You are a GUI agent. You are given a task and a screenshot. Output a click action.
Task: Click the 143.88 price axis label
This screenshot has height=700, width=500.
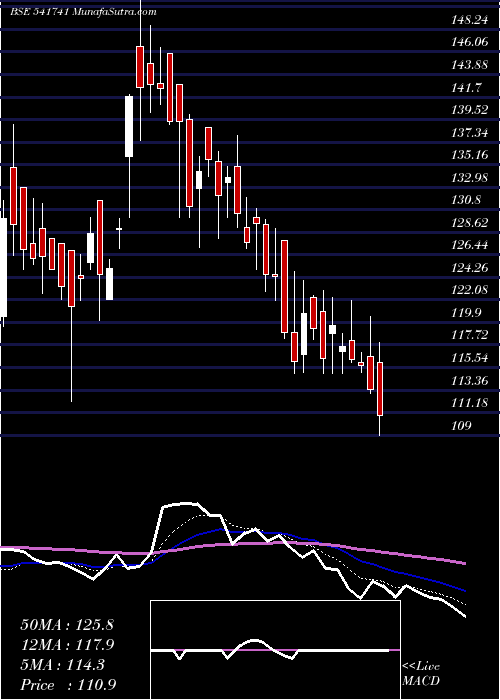coord(468,64)
